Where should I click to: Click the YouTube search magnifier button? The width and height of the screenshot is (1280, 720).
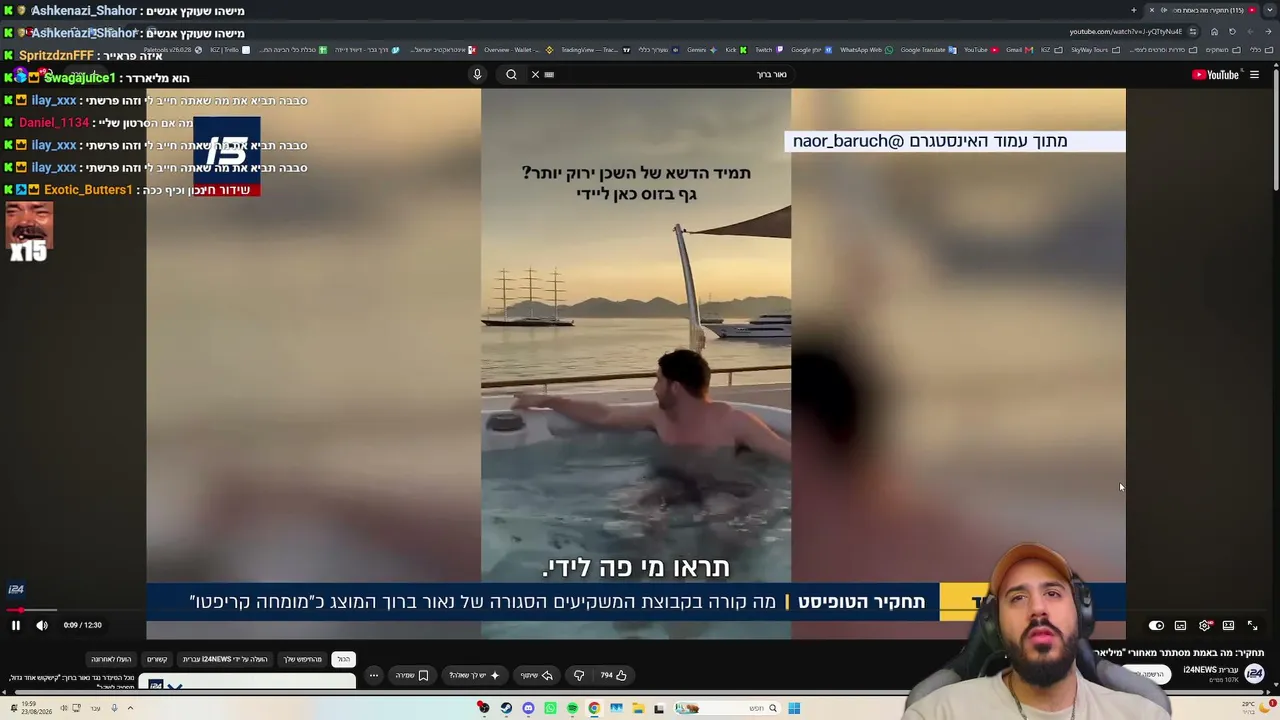[511, 74]
